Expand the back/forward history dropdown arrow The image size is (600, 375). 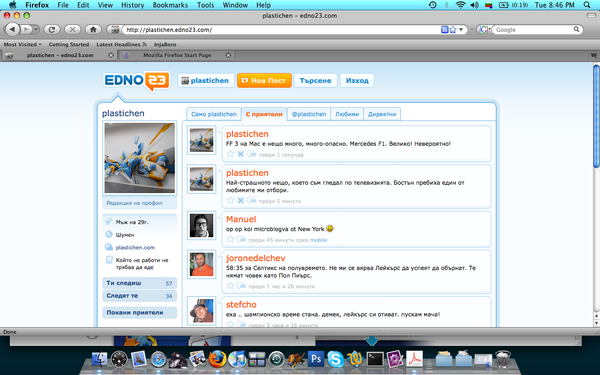(x=36, y=29)
